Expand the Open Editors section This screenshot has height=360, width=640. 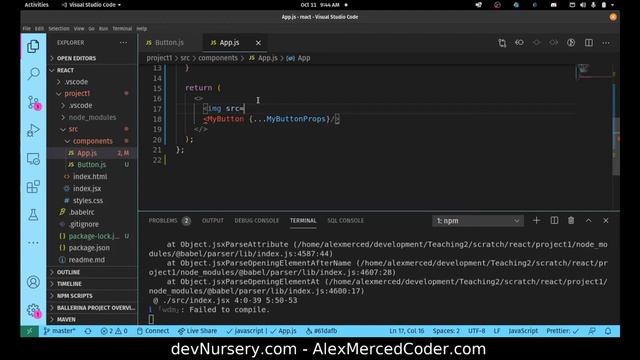coord(93,58)
